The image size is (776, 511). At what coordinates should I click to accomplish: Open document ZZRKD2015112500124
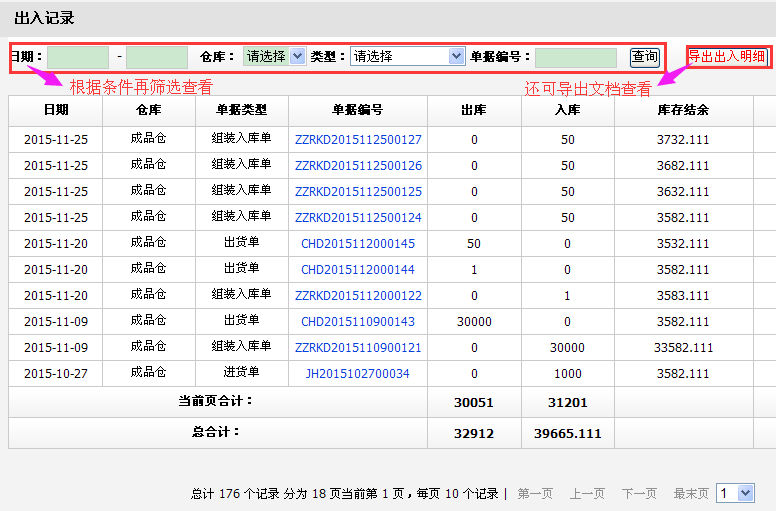click(358, 218)
